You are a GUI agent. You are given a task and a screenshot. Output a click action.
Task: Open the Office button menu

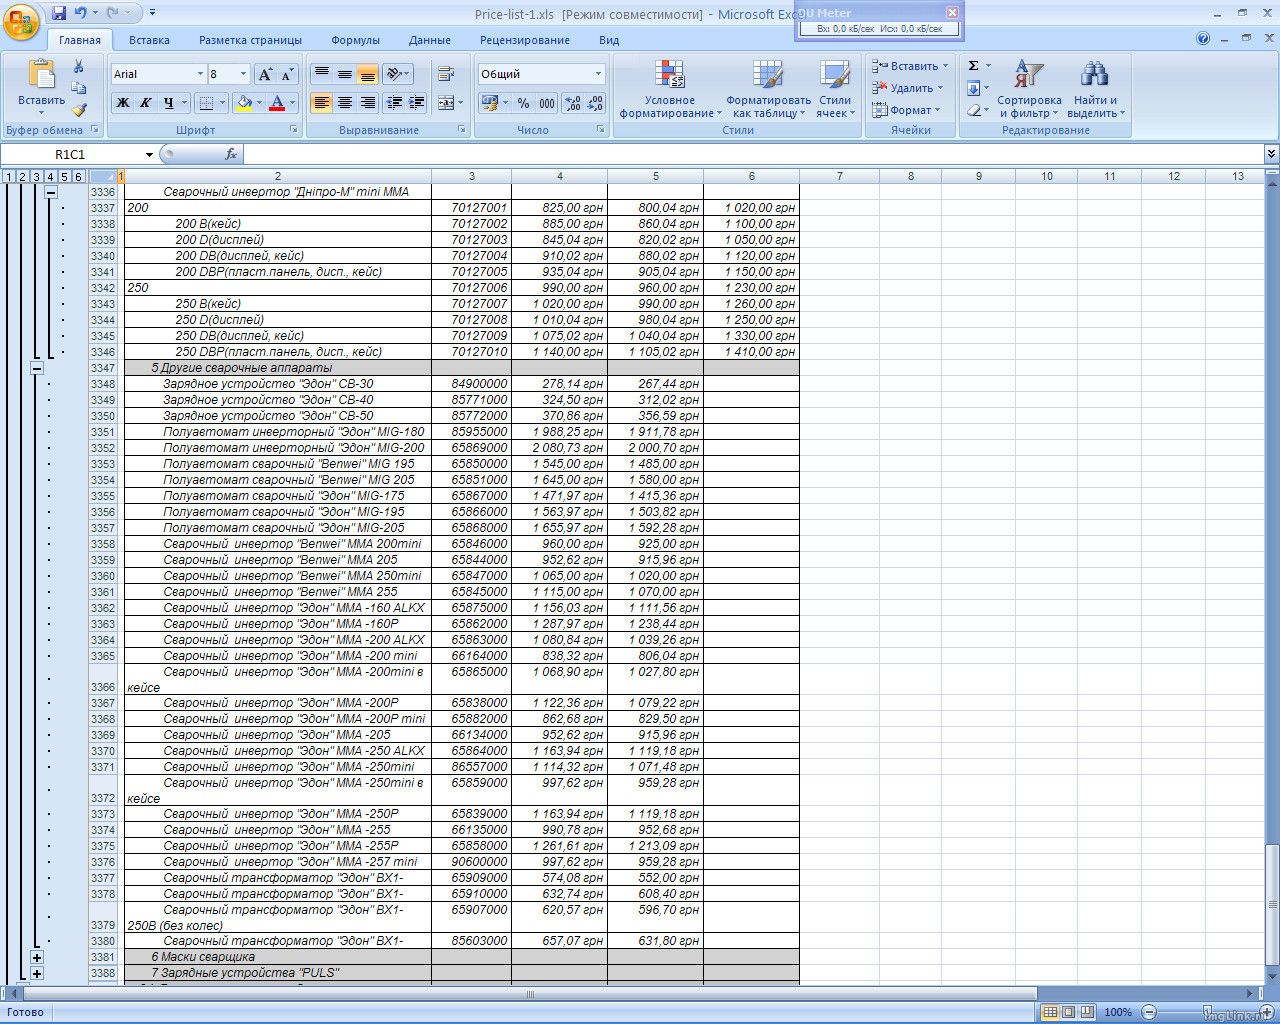(x=22, y=20)
